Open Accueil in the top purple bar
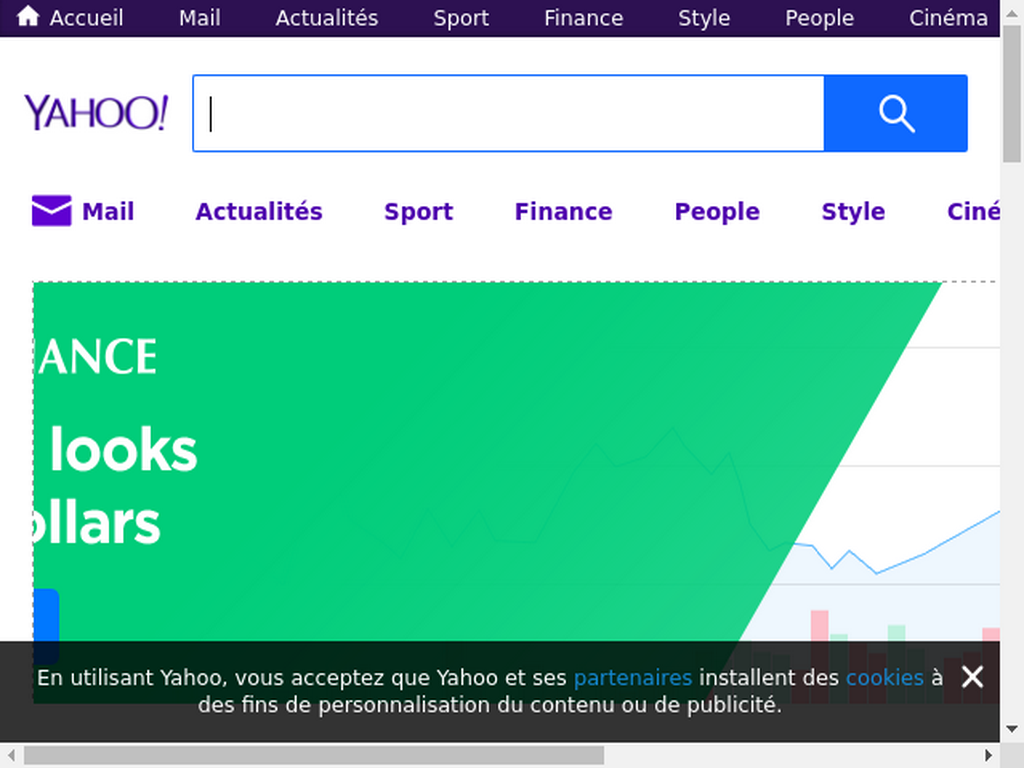Viewport: 1024px width, 768px height. point(86,18)
